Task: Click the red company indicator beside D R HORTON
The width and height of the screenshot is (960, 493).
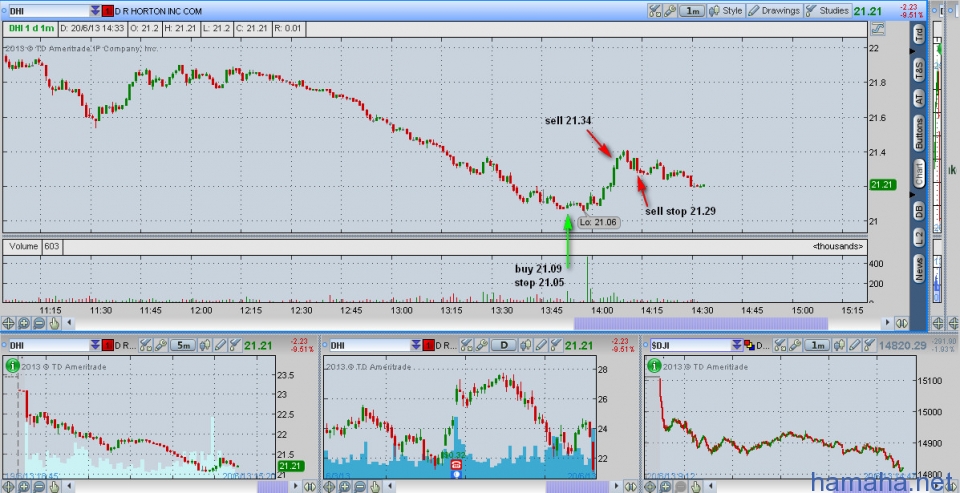Action: [x=108, y=11]
